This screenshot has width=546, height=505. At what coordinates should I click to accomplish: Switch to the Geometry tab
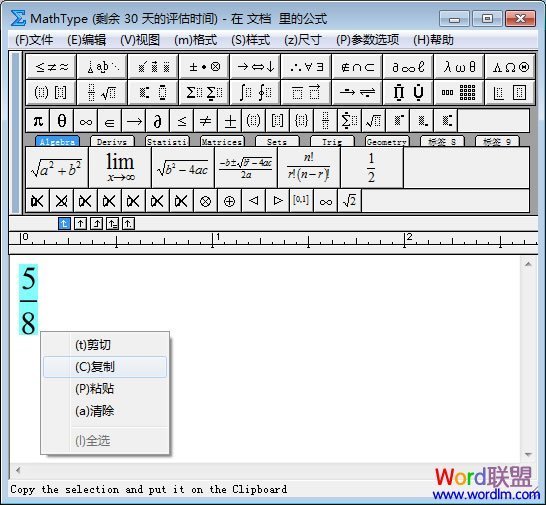(387, 141)
